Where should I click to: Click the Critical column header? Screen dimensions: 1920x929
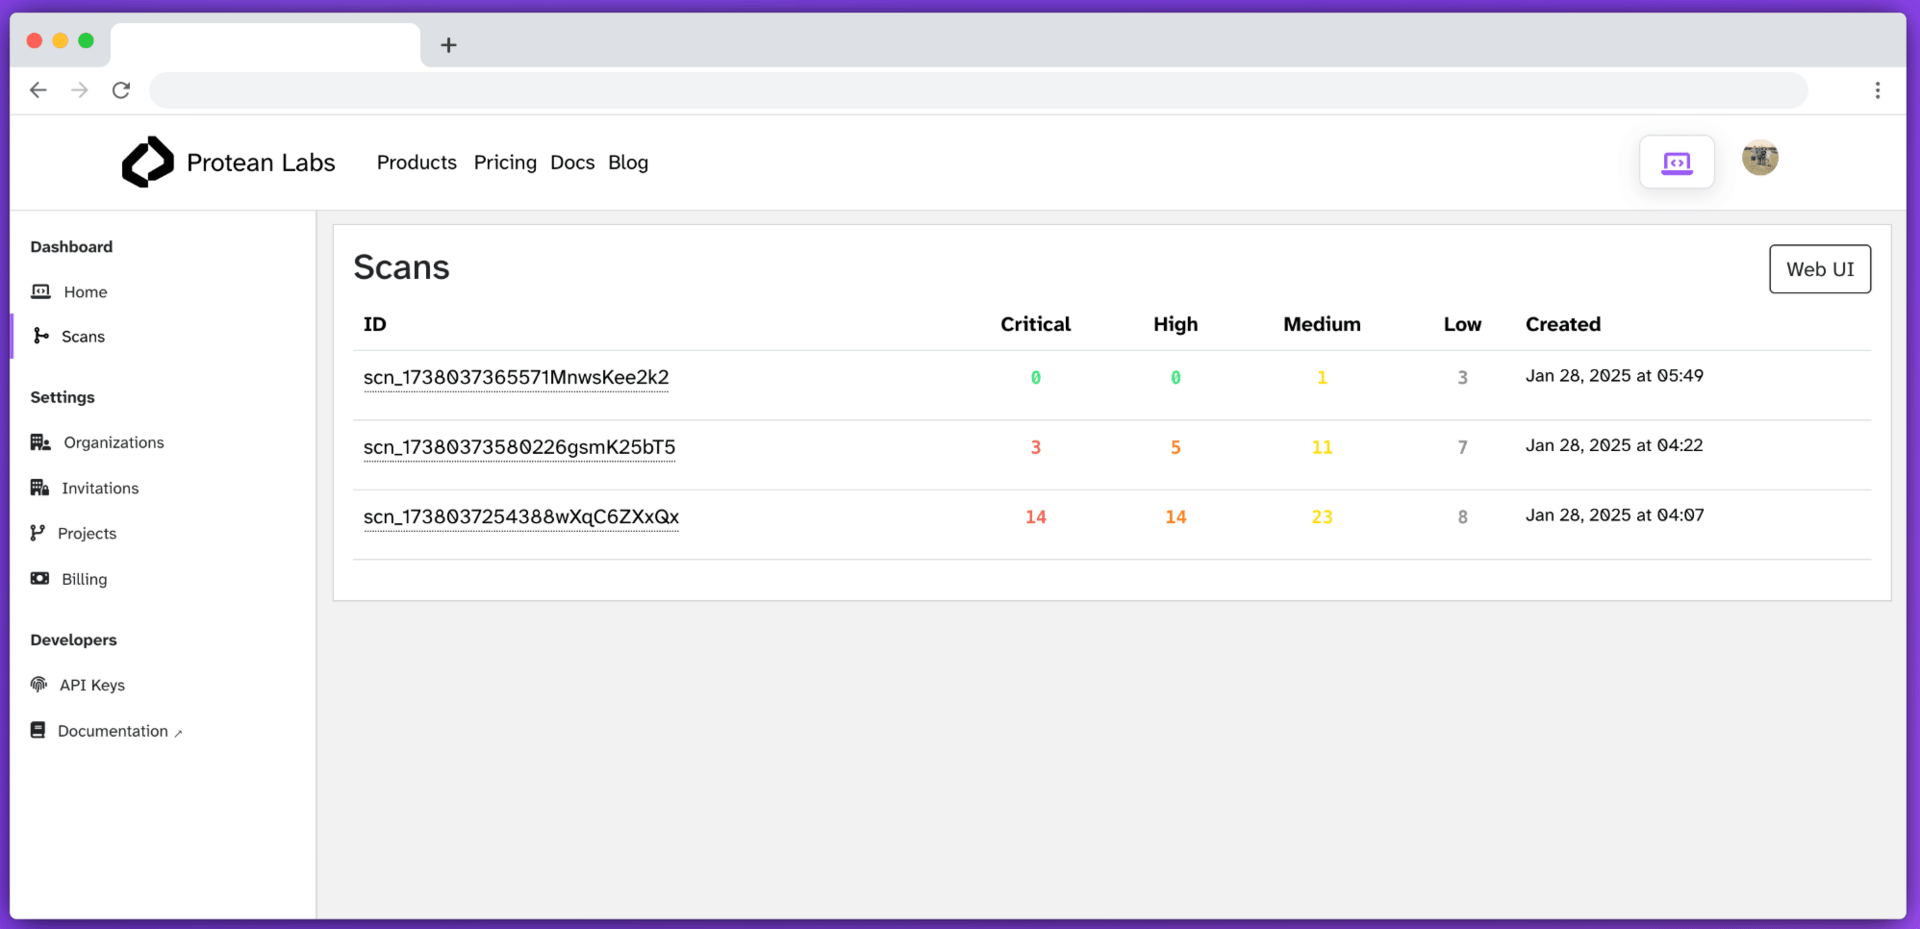click(1035, 324)
